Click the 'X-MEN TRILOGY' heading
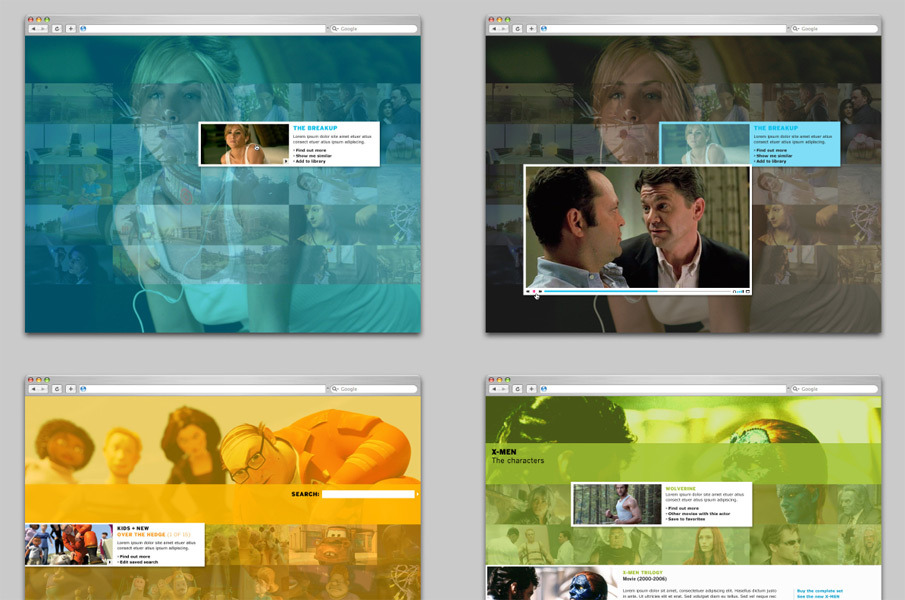This screenshot has height=600, width=905. click(x=642, y=572)
